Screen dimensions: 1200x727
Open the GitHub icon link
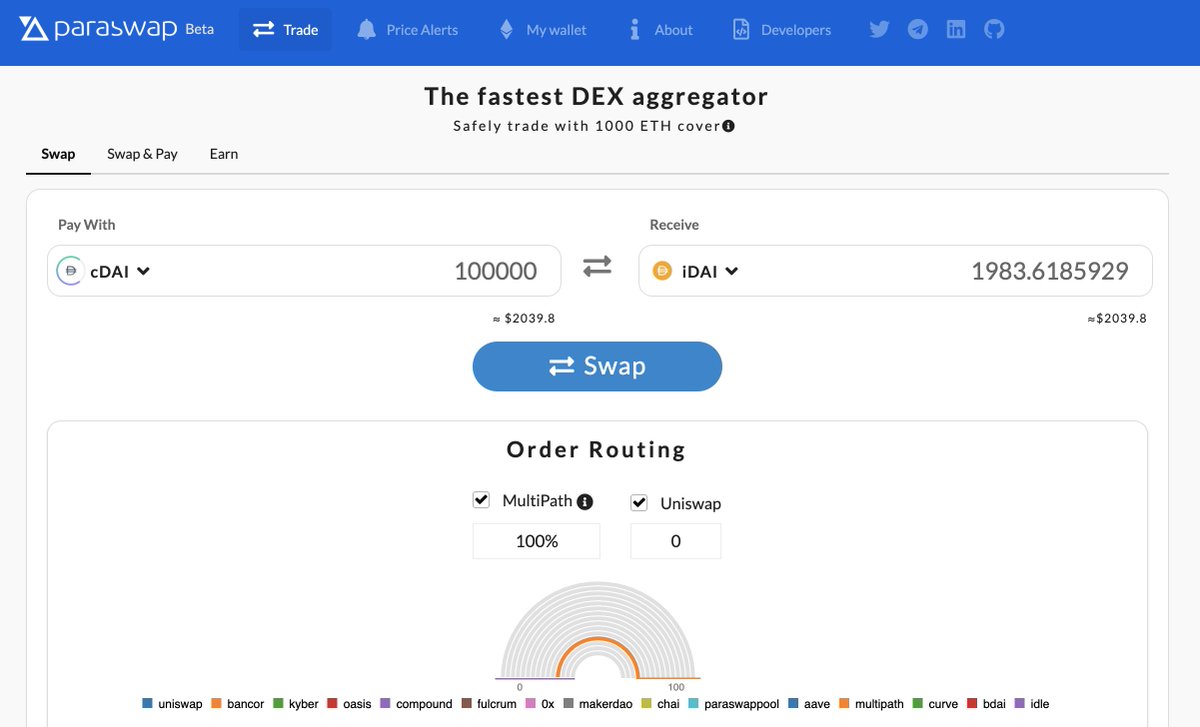coord(994,29)
